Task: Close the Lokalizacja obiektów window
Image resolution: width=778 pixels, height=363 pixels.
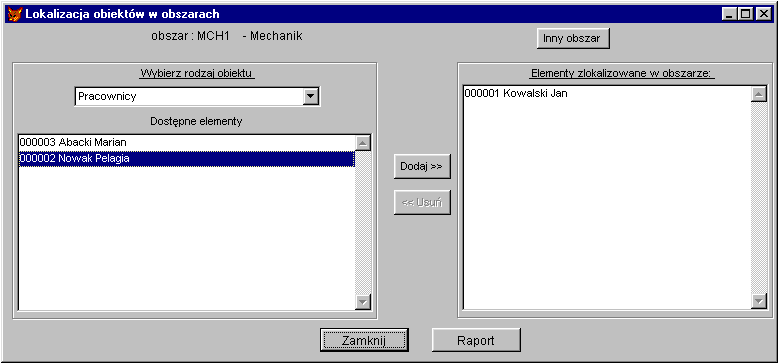Action: tap(763, 14)
